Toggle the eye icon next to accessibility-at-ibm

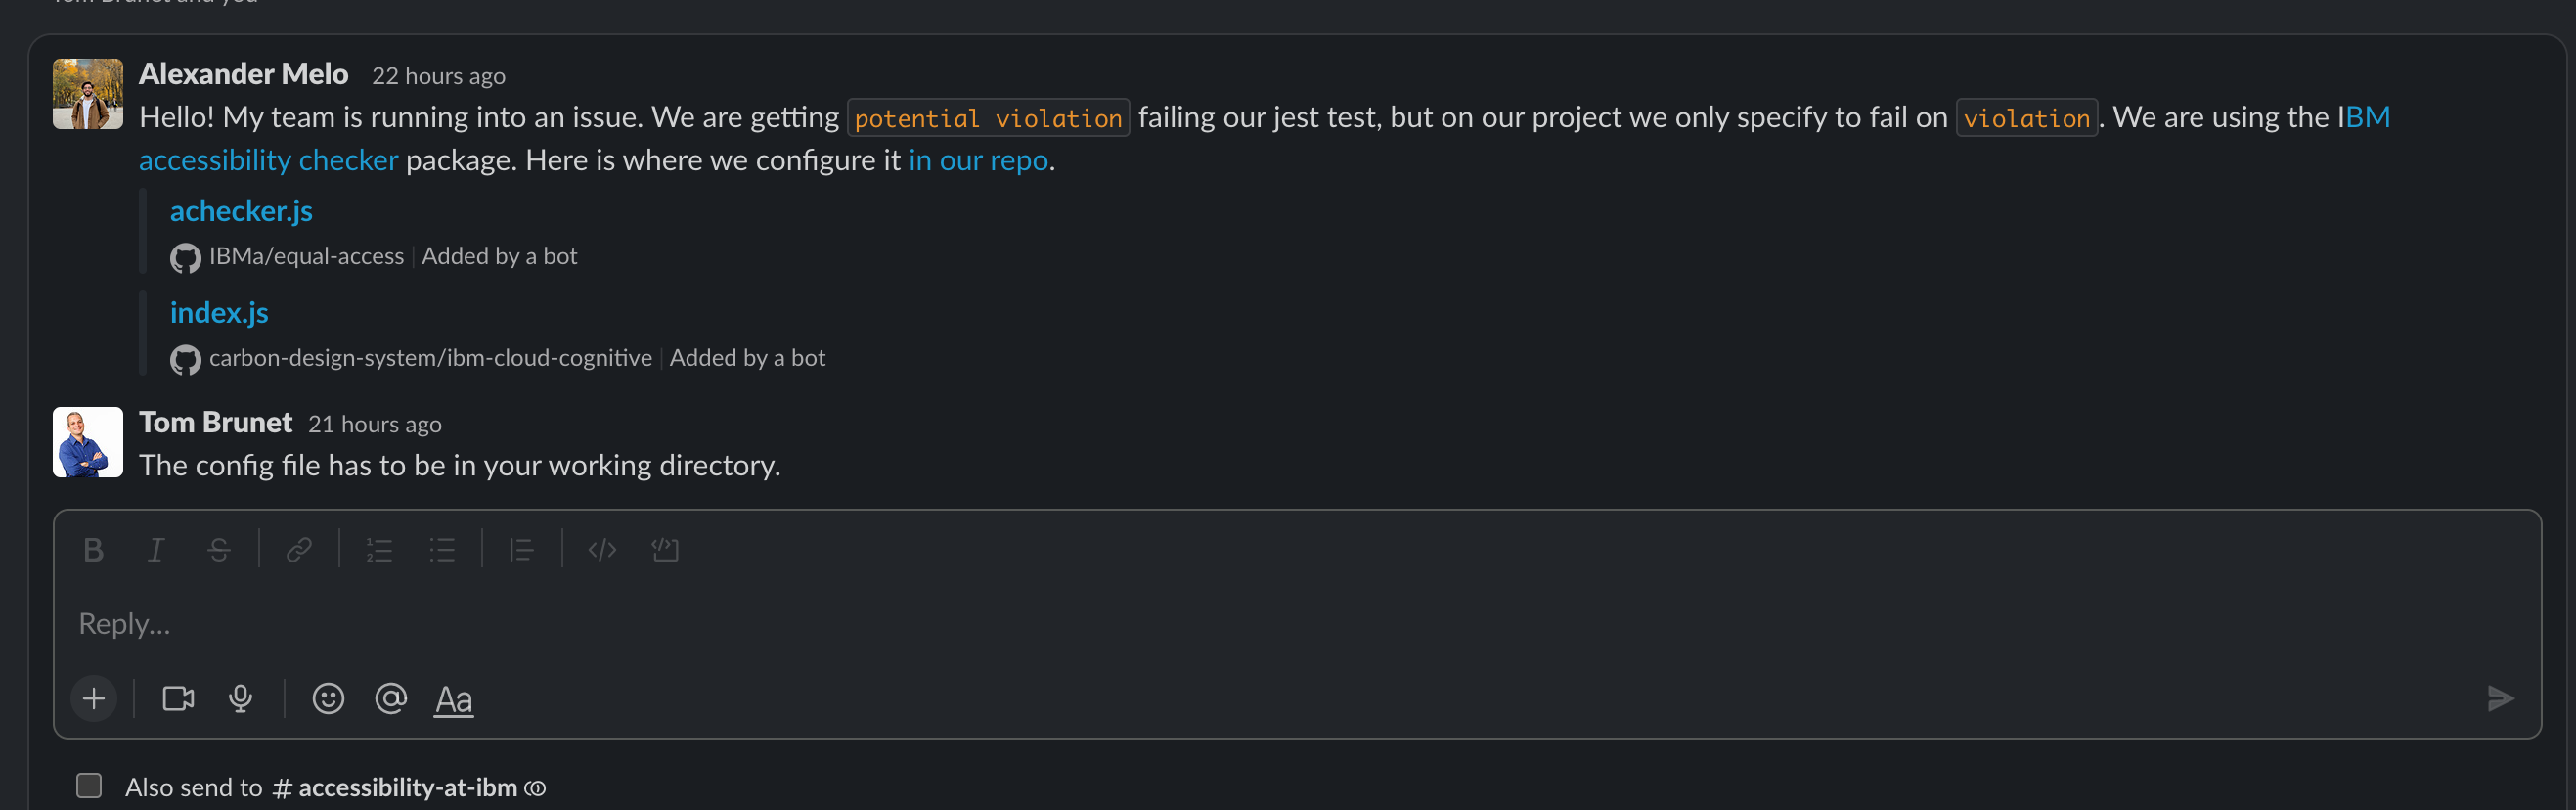pos(536,788)
